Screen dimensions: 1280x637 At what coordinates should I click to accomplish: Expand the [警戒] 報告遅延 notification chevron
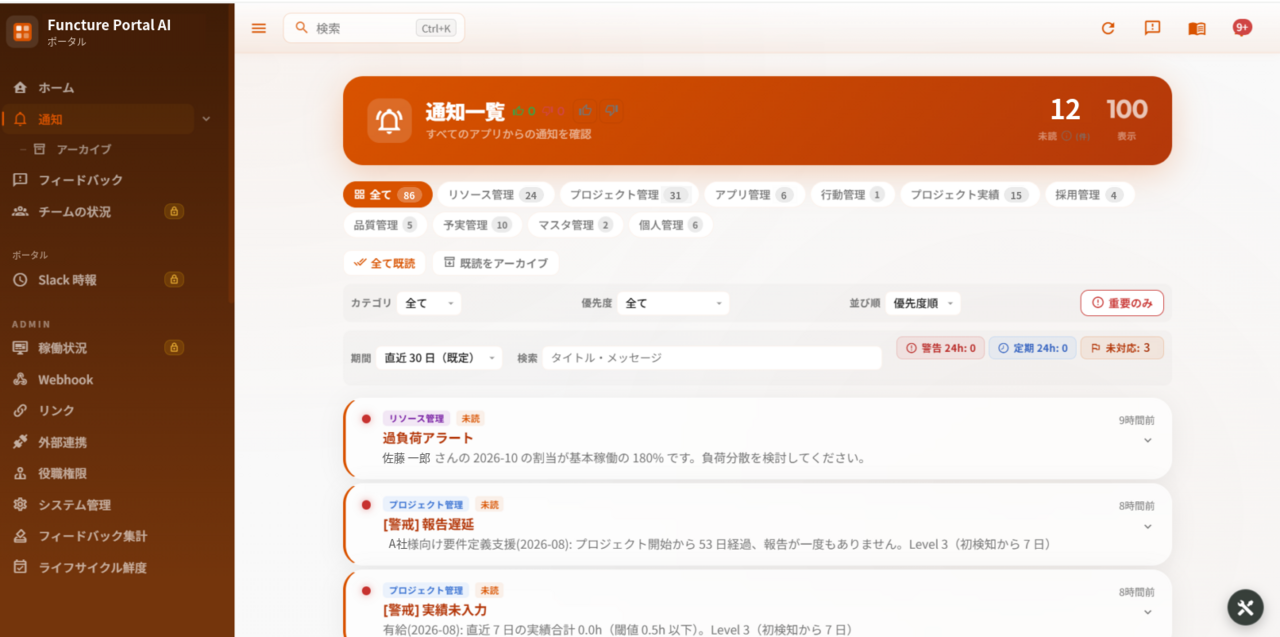(1147, 526)
